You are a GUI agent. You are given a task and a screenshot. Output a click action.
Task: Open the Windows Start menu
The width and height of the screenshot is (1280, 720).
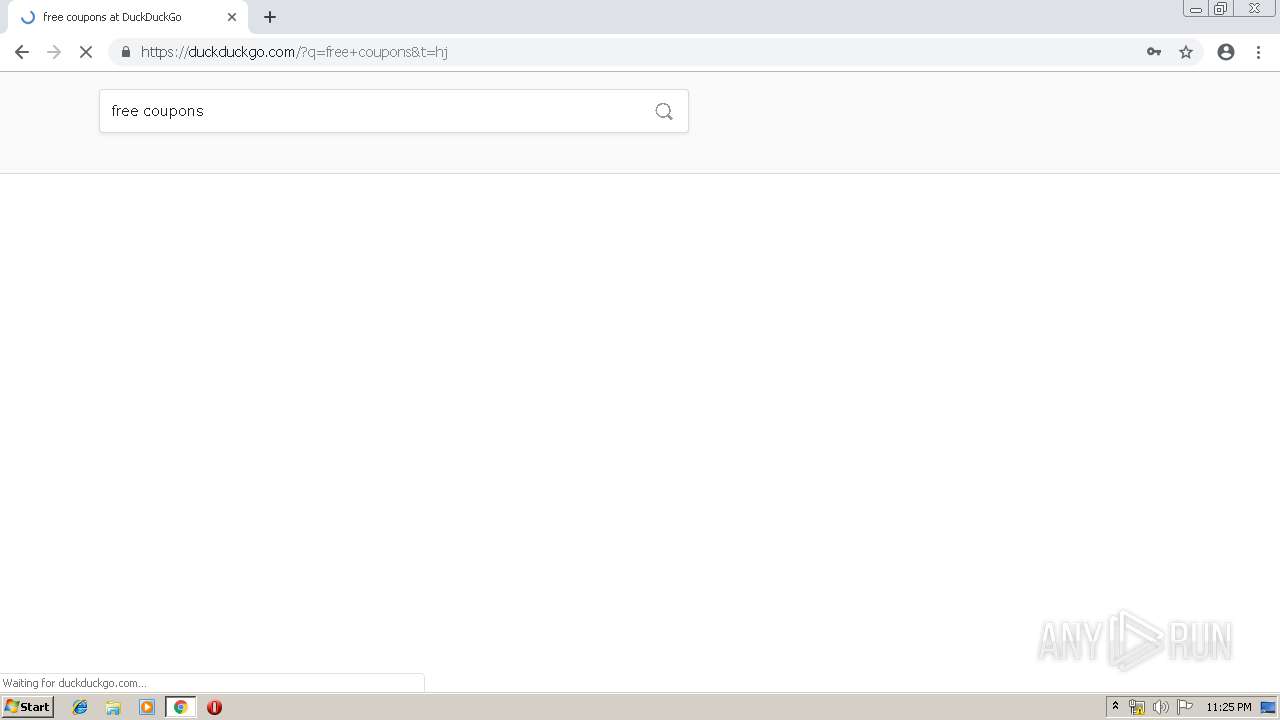click(x=28, y=707)
